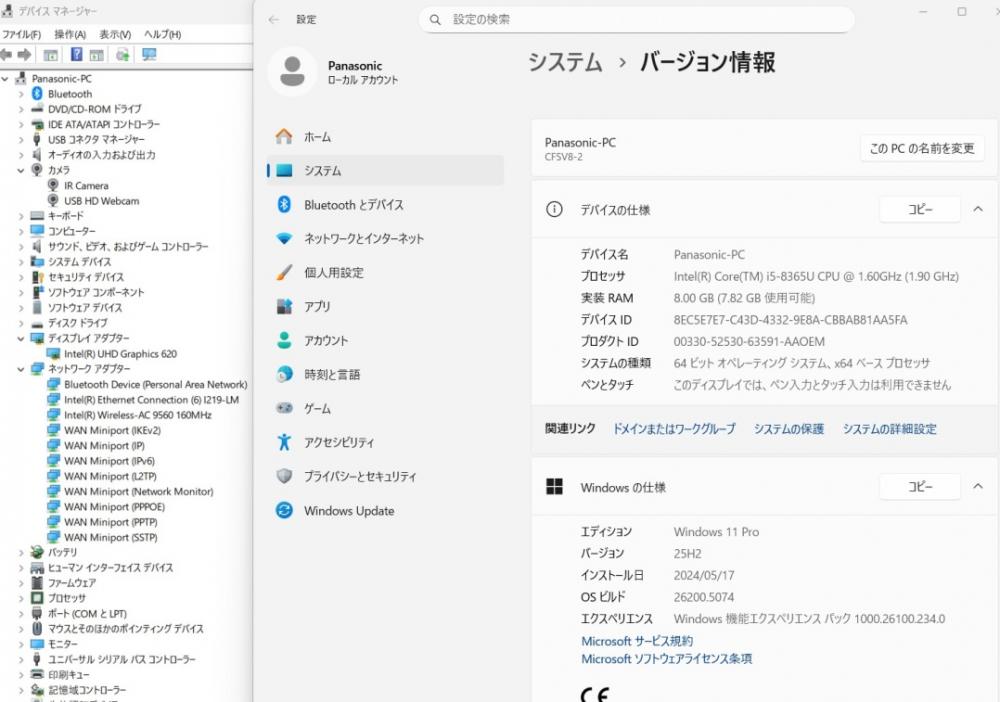The height and width of the screenshot is (702, 1000).
Task: Click the forward arrow in Device Manager toolbar
Action: coord(24,55)
